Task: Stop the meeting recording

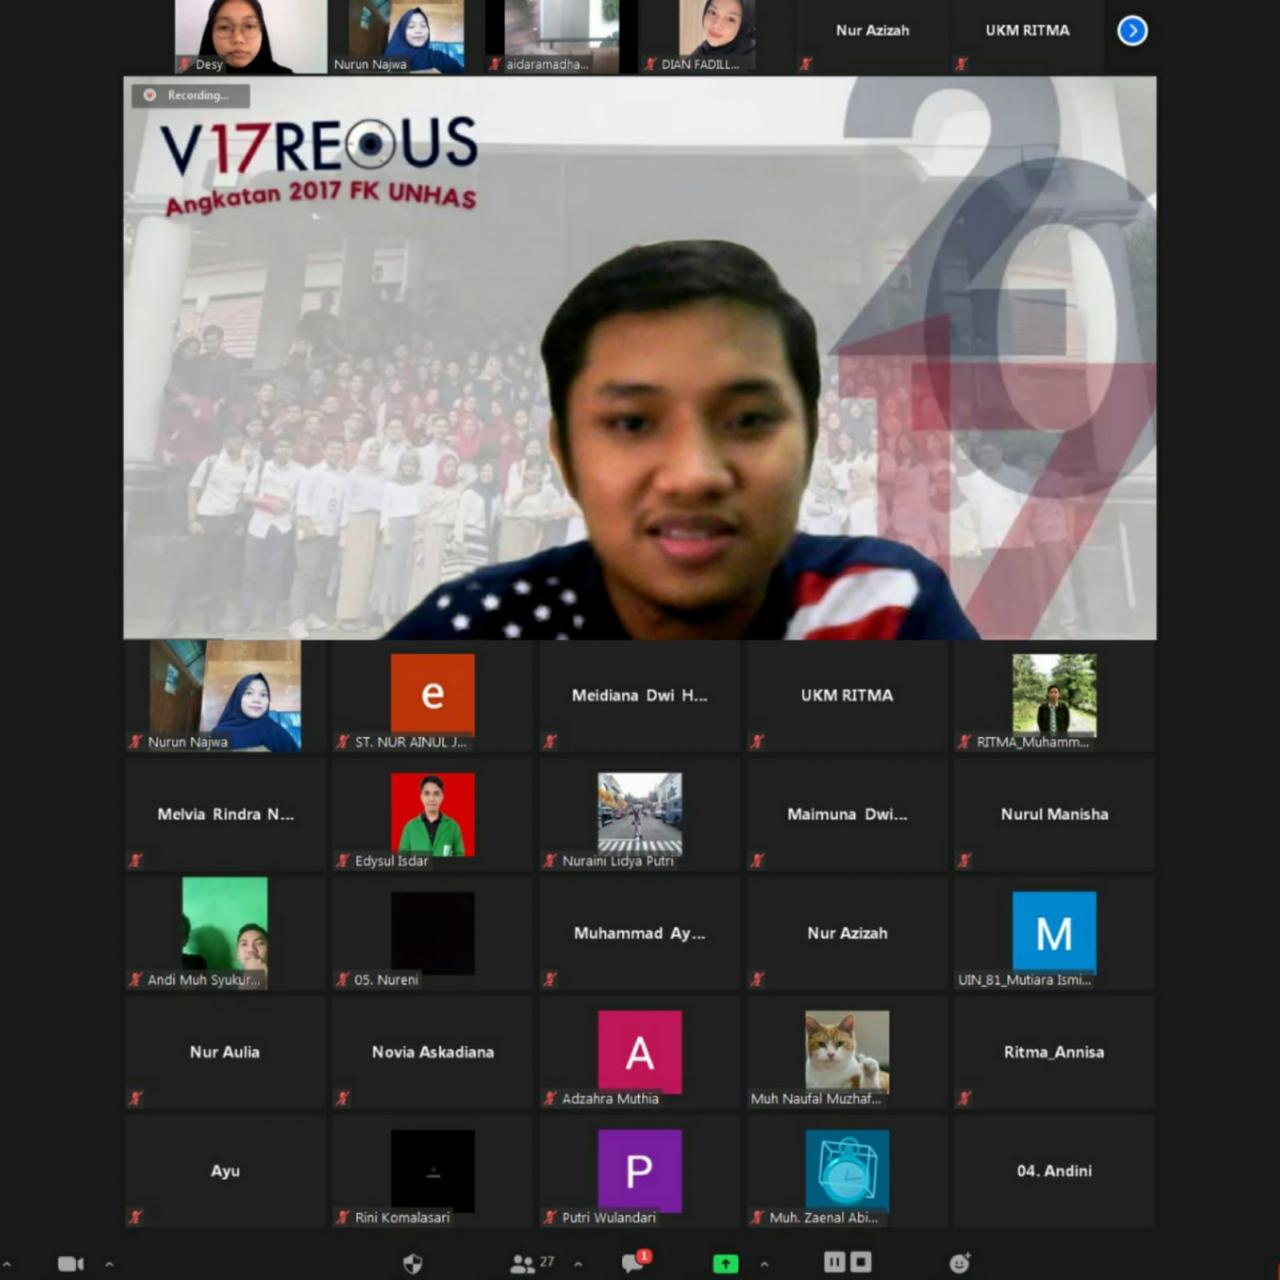Action: click(861, 1262)
